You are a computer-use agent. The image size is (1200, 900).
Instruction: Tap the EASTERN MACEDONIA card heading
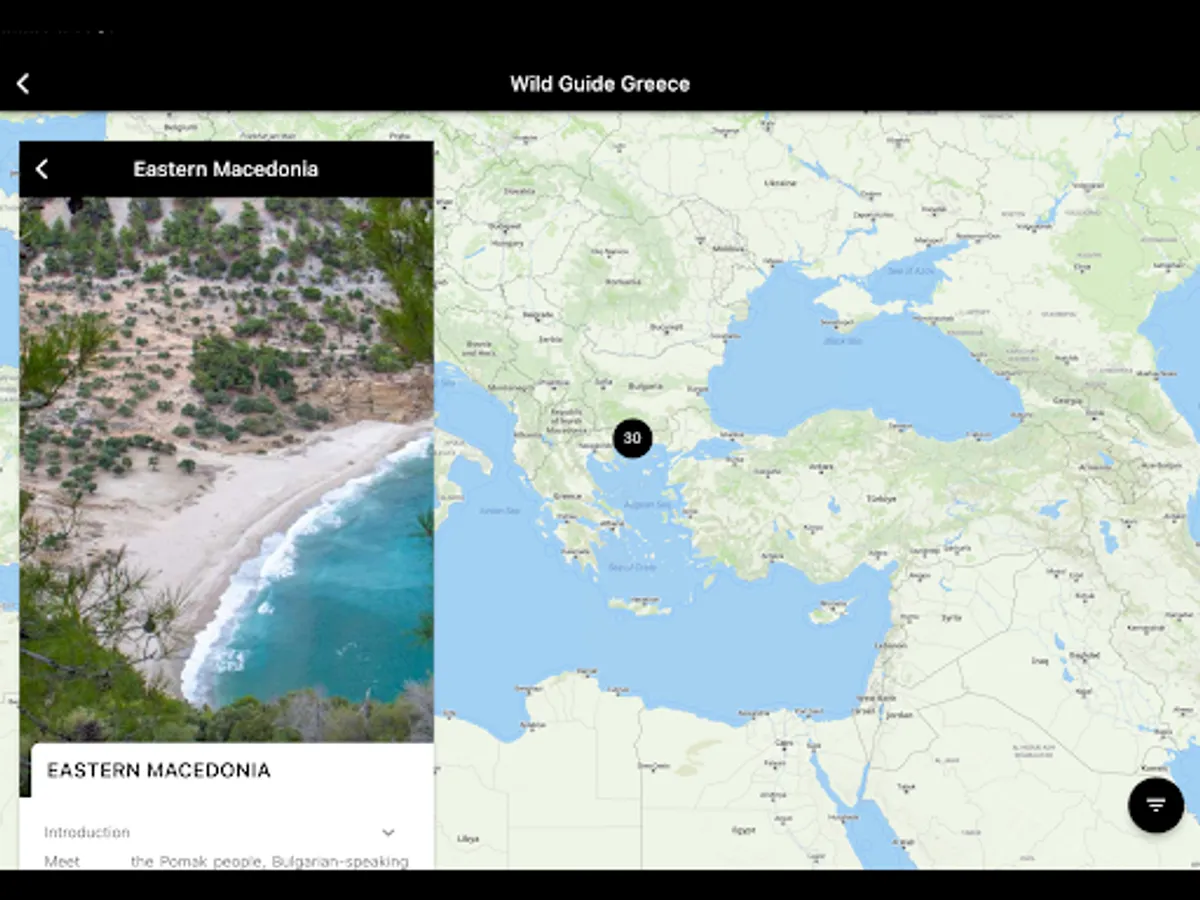tap(159, 770)
